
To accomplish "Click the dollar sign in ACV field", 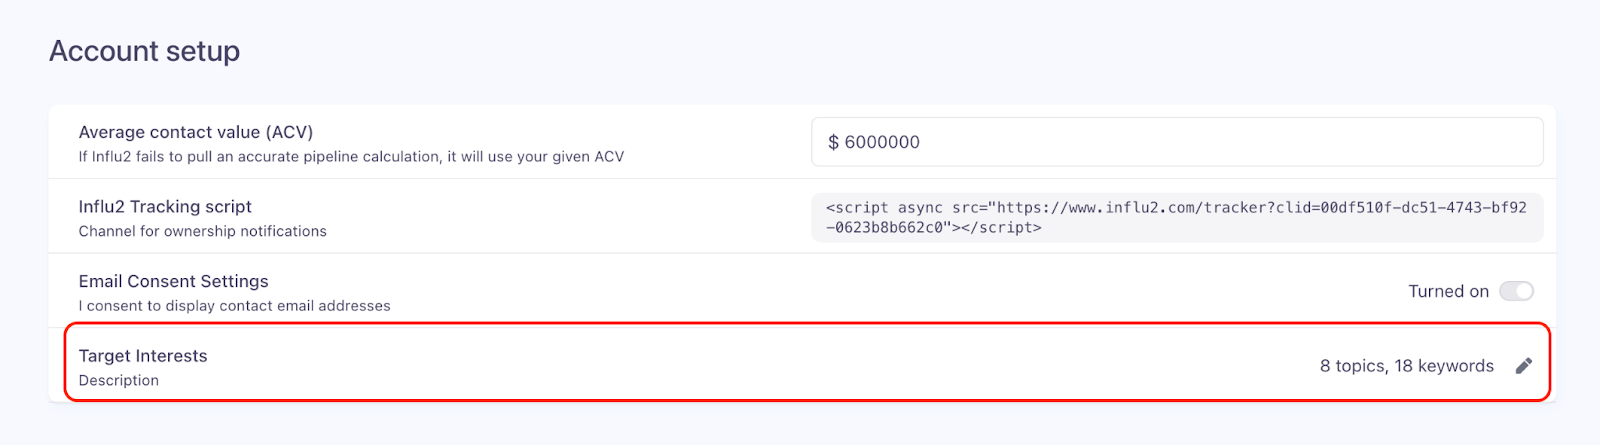I will coord(833,142).
